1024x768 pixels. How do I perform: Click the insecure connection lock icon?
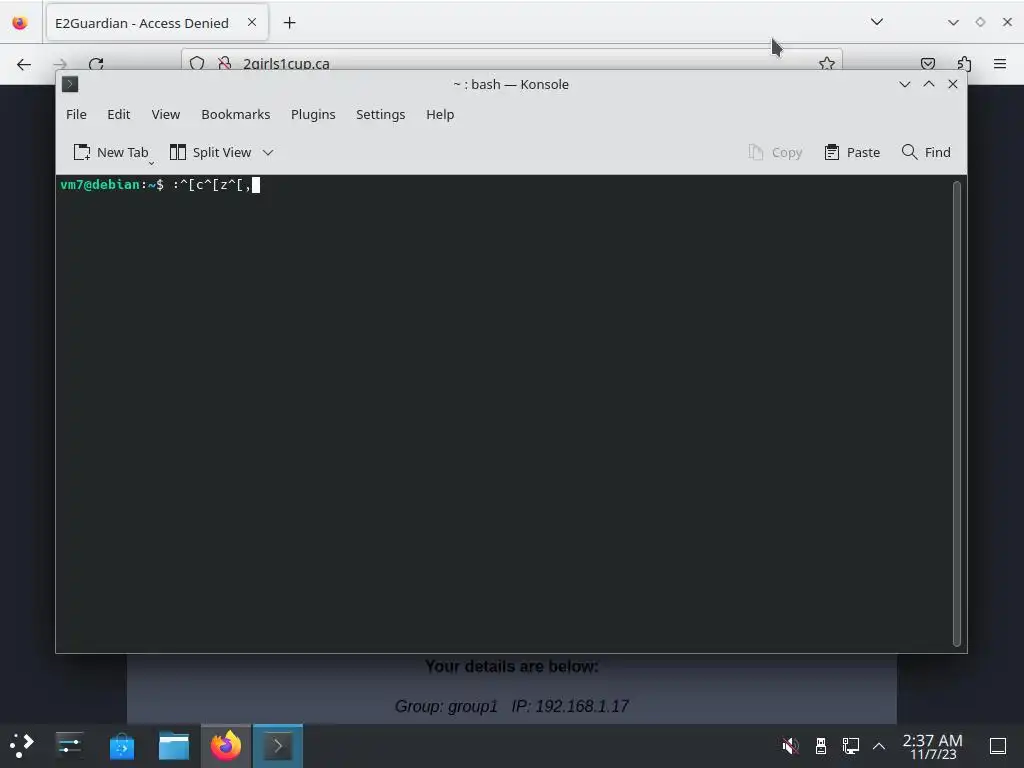click(224, 63)
